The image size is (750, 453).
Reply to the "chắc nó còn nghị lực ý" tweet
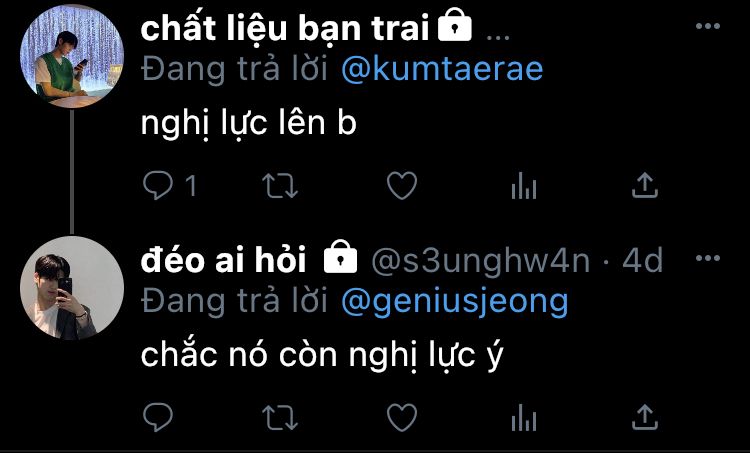pyautogui.click(x=158, y=417)
